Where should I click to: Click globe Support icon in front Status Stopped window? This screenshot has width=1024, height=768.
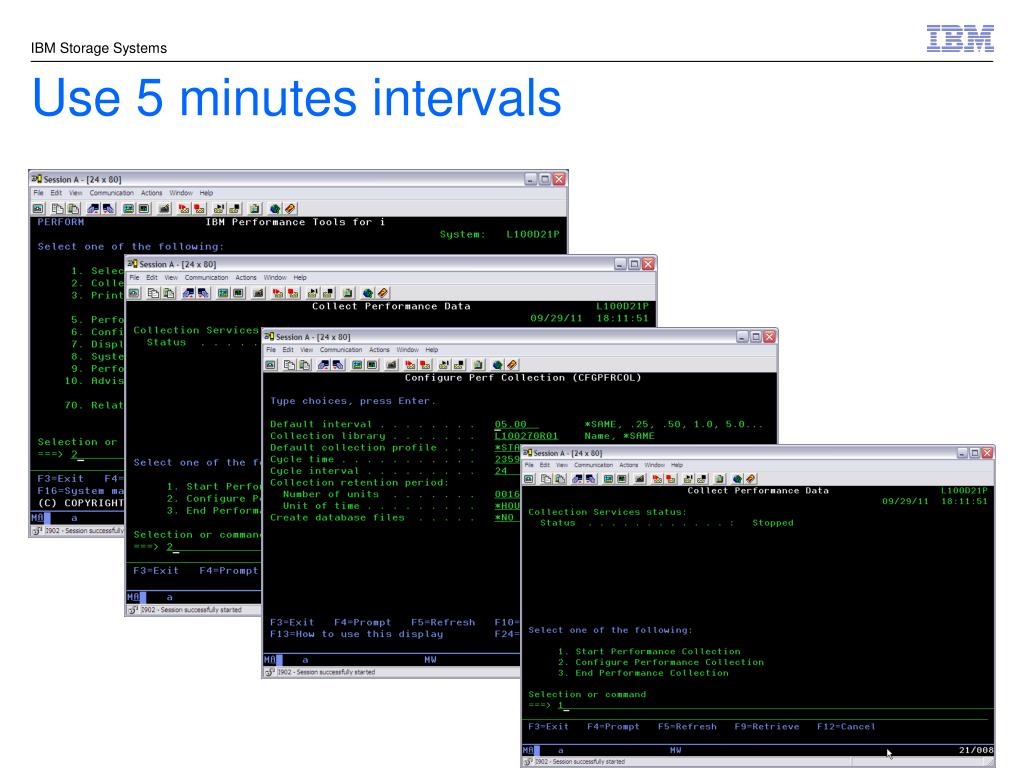coord(737,479)
